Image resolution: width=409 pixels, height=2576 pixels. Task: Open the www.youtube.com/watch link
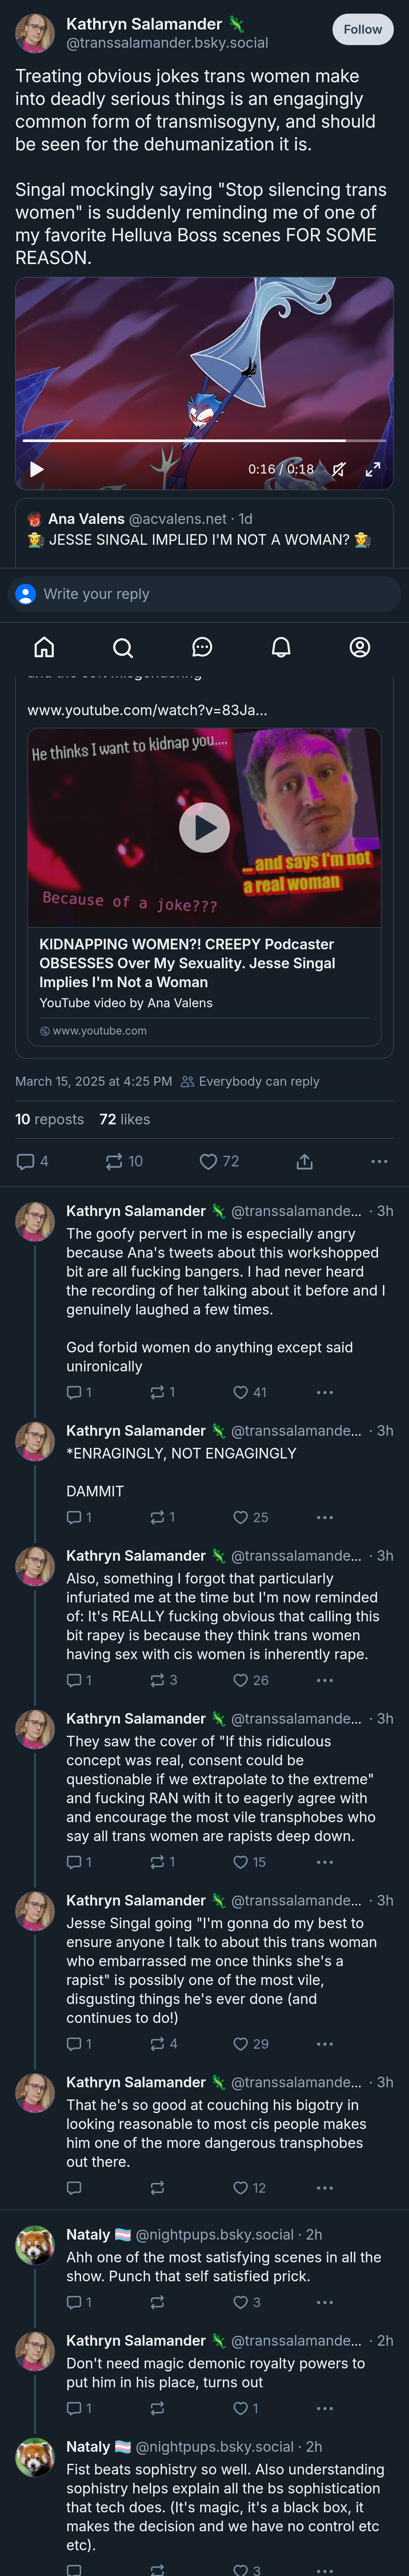click(147, 710)
